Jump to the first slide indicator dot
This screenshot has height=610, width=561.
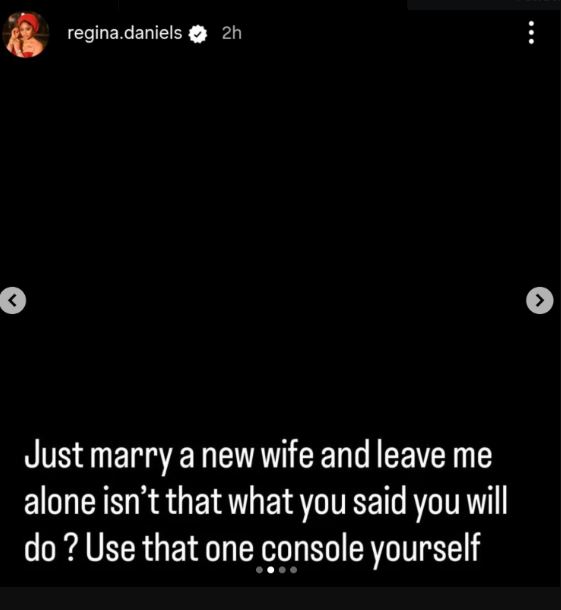tap(259, 570)
